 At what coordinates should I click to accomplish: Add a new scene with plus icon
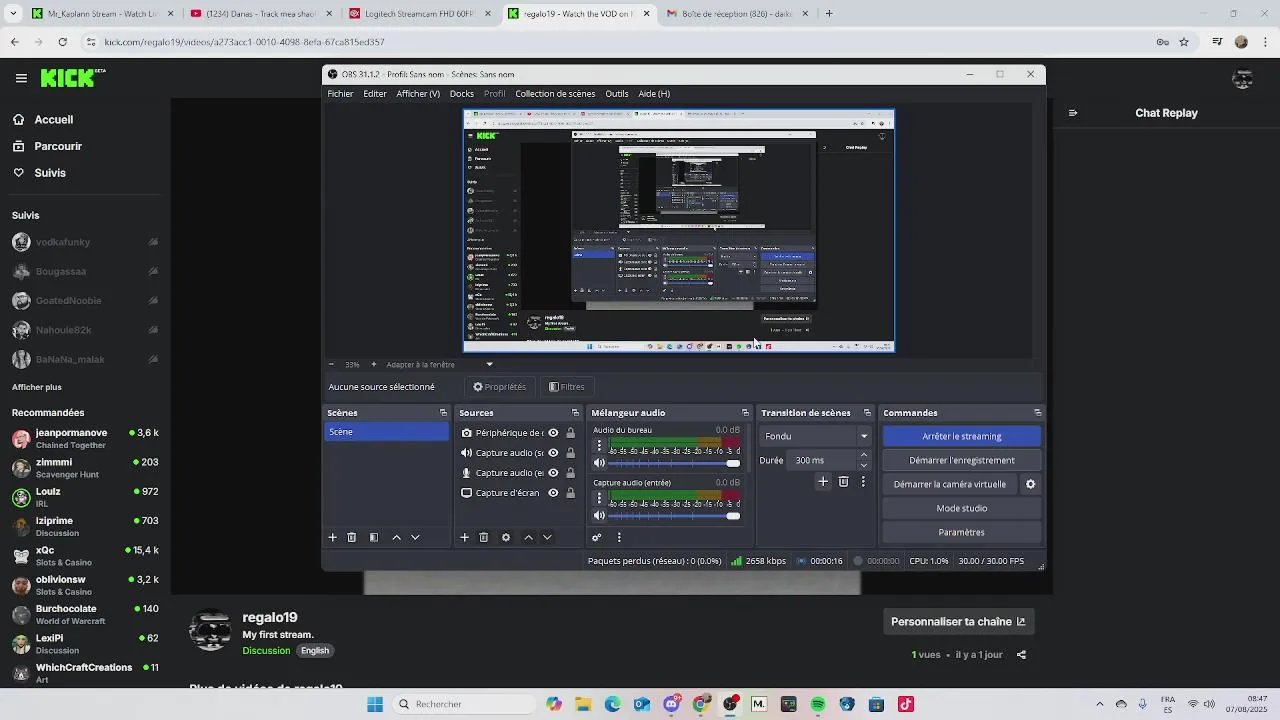click(333, 537)
